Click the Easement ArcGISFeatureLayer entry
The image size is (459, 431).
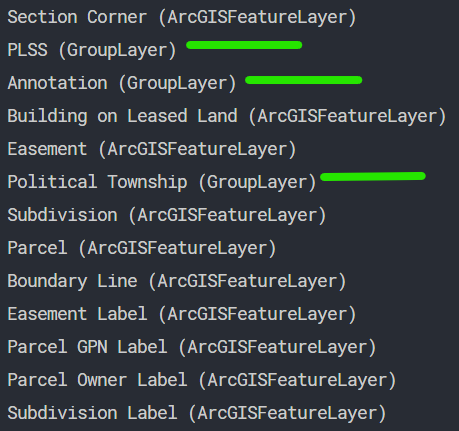click(152, 149)
